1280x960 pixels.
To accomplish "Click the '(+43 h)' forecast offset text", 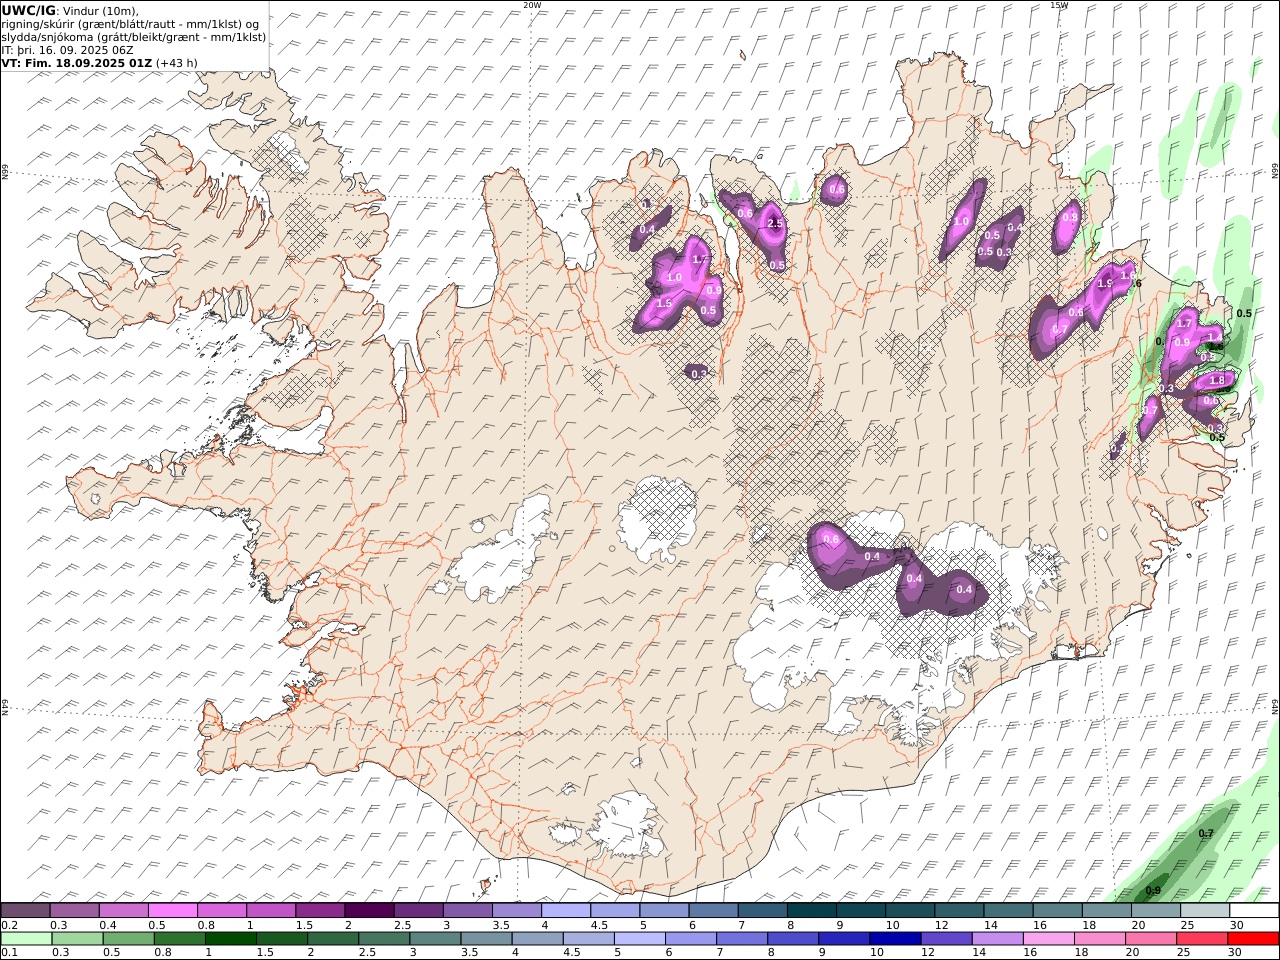I will [x=177, y=62].
